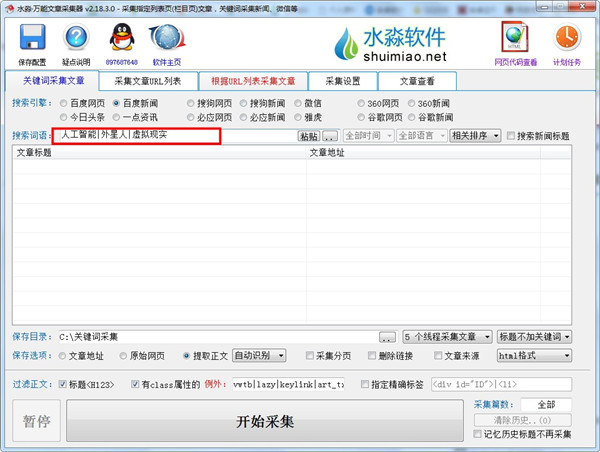The image size is (600, 452).
Task: Click the 开始采集 button
Action: pyautogui.click(x=265, y=421)
